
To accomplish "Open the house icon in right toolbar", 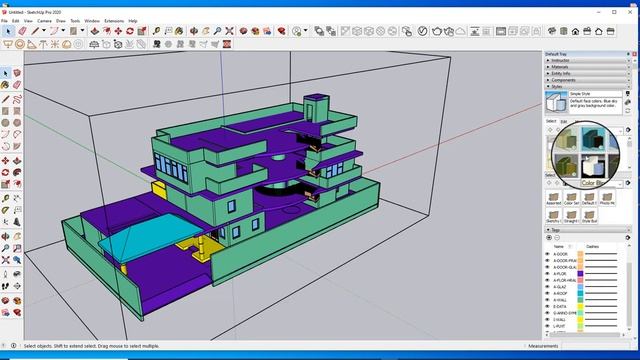I will point(575,31).
